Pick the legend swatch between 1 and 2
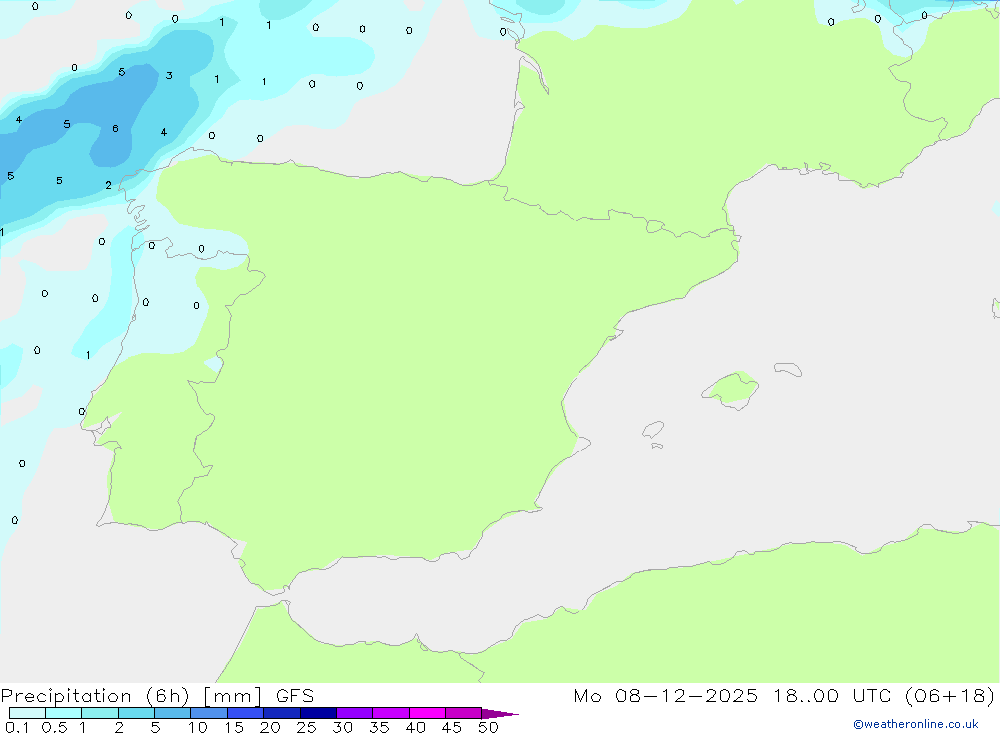1000x733 pixels. 100,713
